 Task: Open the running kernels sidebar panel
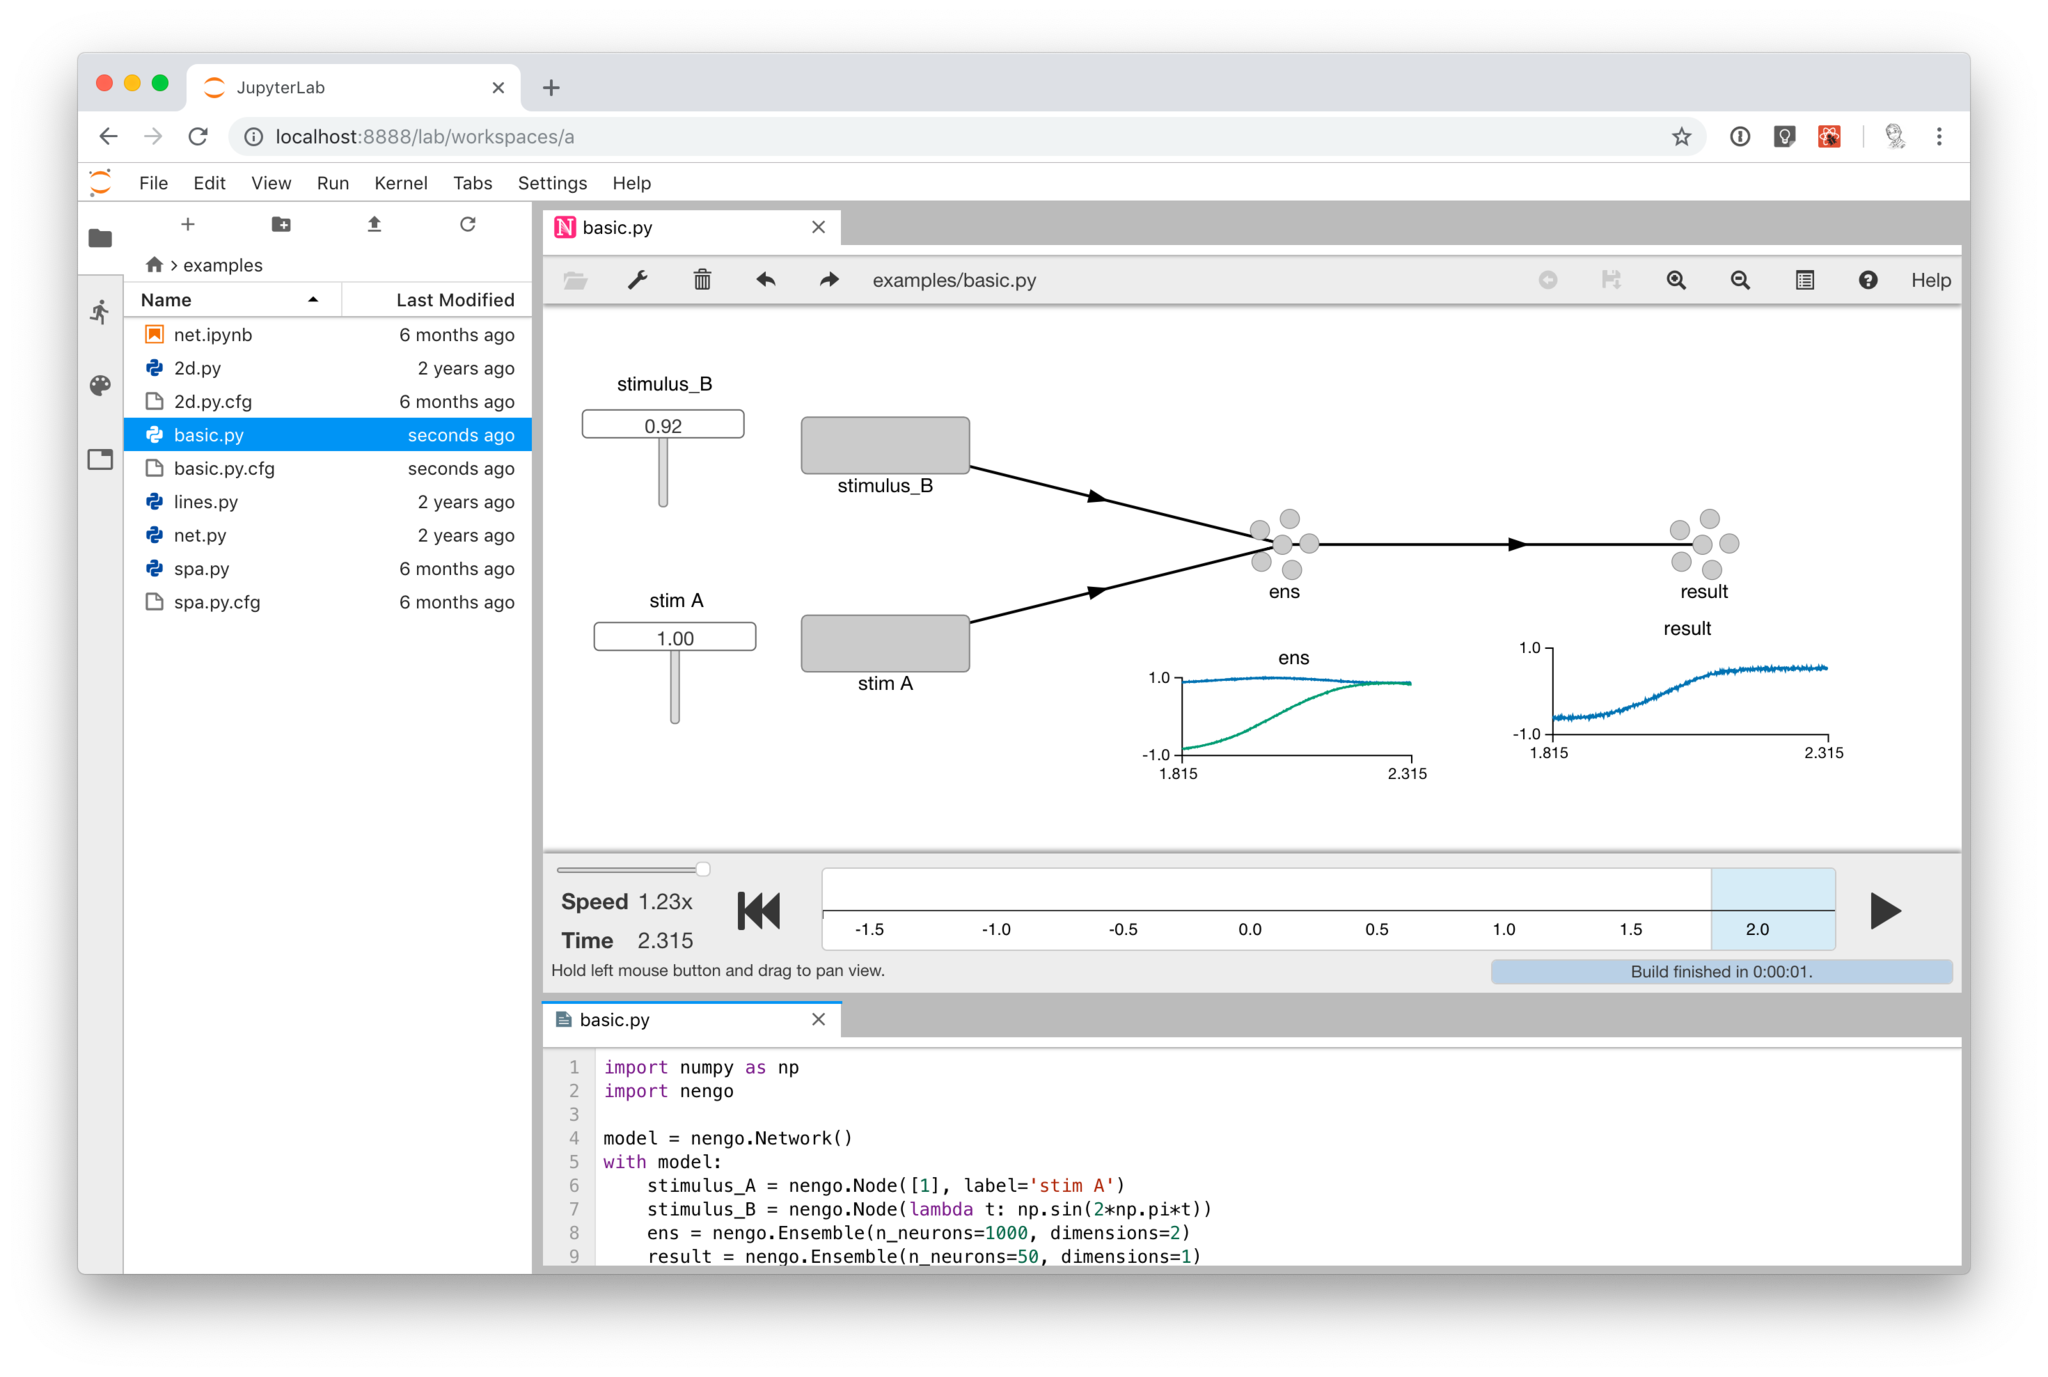(100, 312)
